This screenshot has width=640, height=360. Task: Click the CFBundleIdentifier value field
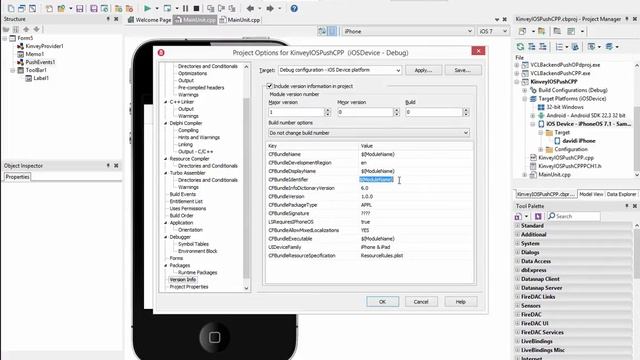click(x=415, y=180)
